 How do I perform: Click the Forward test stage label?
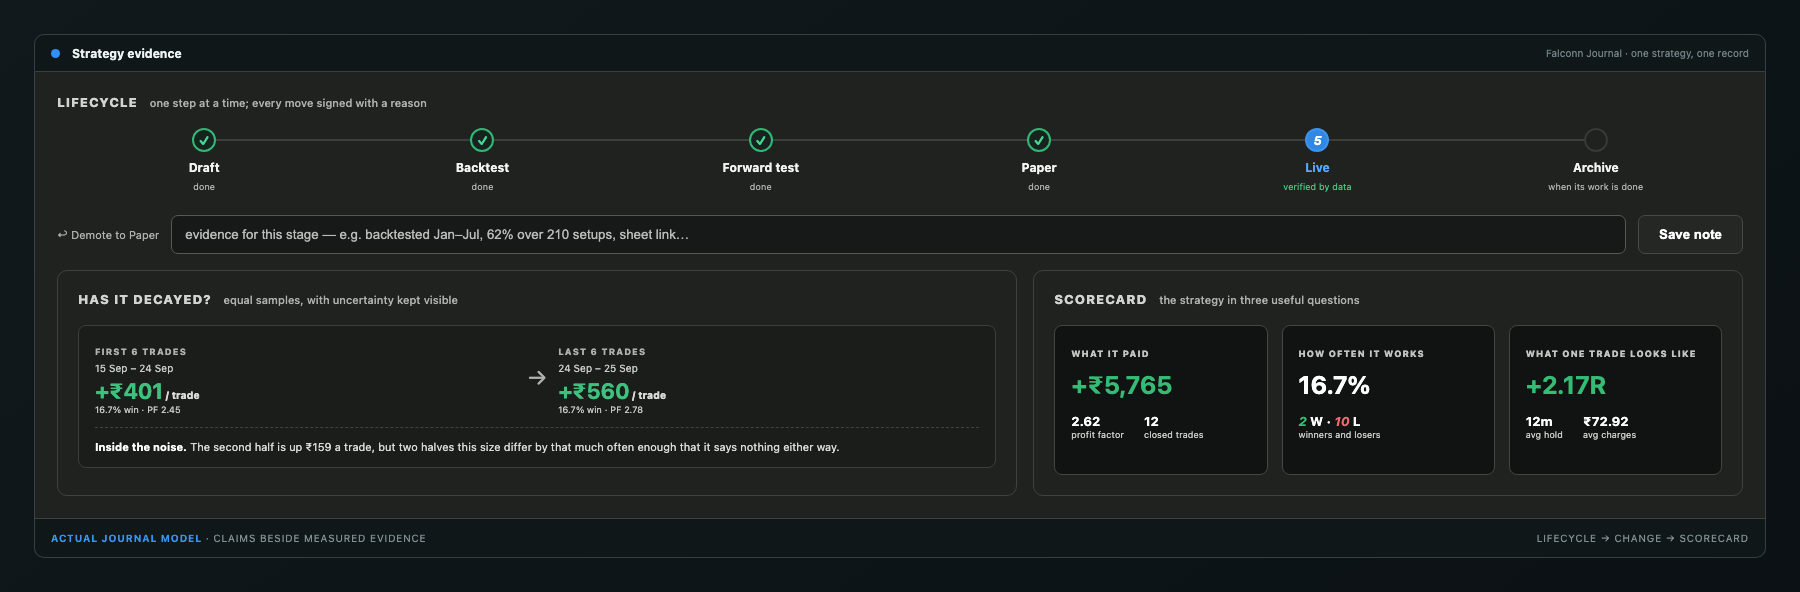(761, 168)
